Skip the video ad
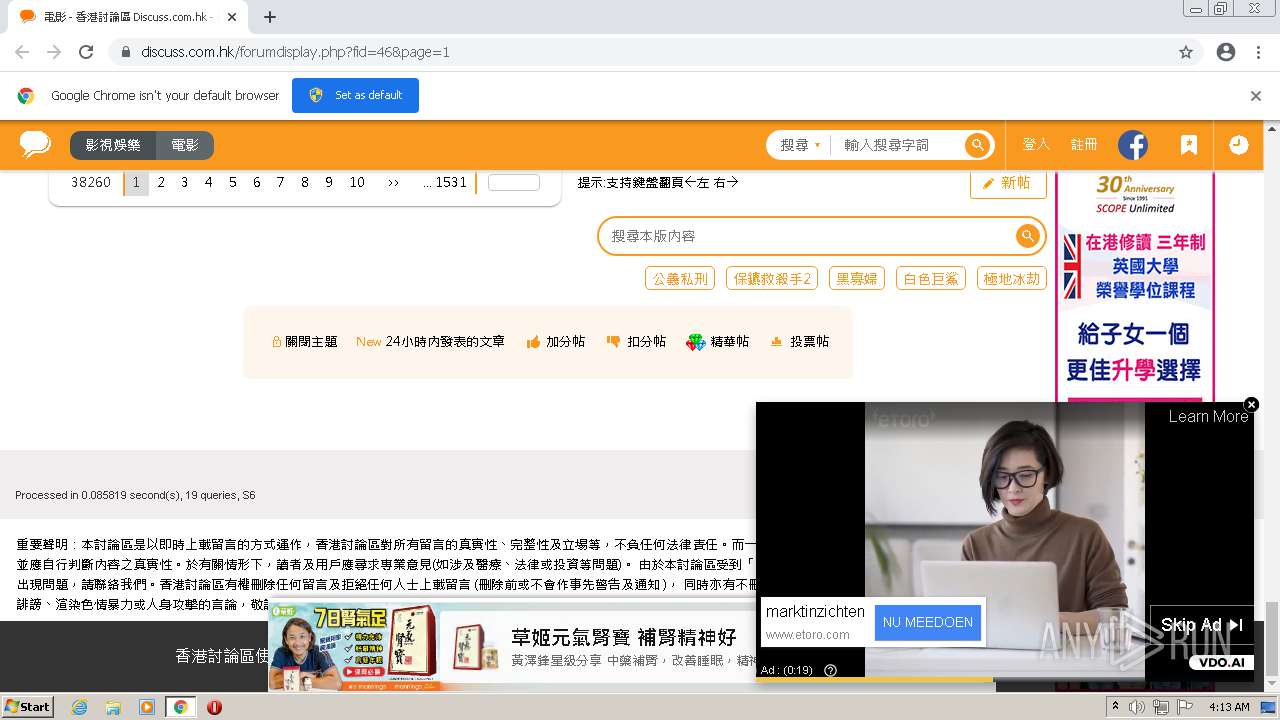The image size is (1280, 720). [x=1201, y=625]
